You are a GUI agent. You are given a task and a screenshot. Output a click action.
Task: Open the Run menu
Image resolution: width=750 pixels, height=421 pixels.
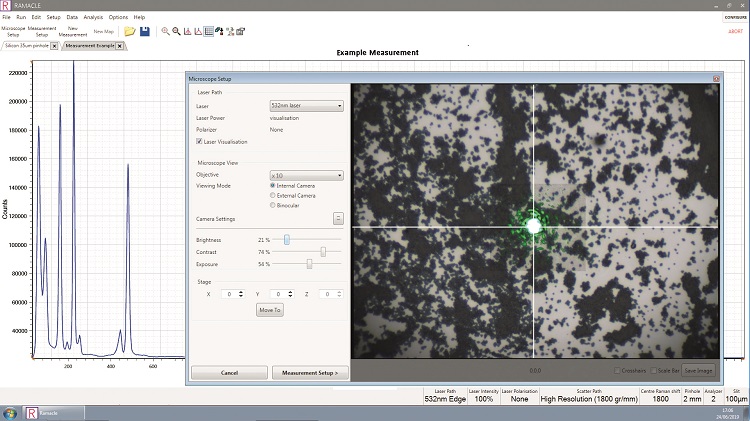click(x=21, y=17)
